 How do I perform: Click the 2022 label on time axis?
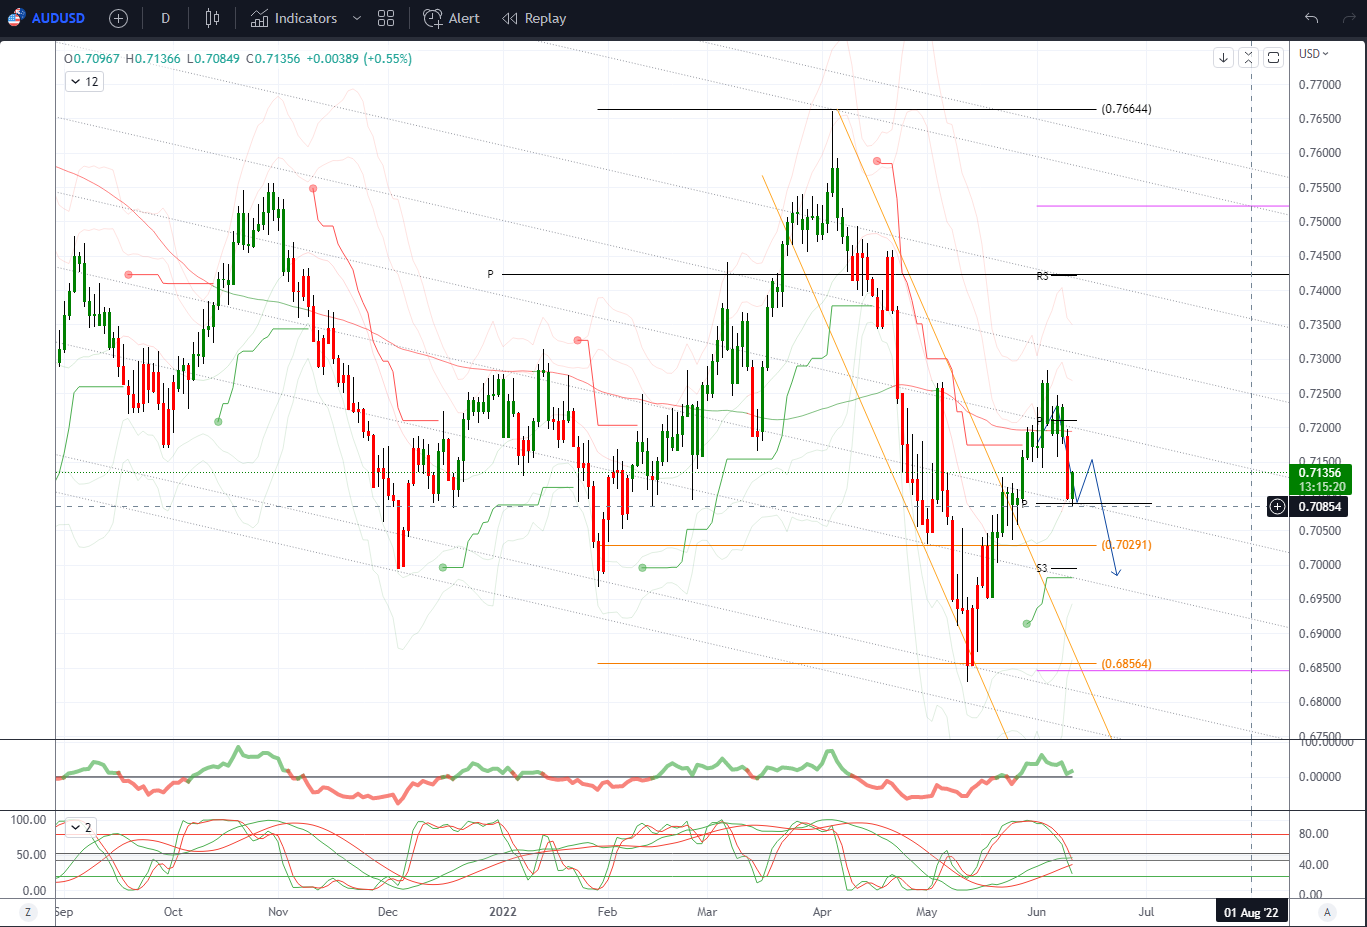click(x=503, y=912)
